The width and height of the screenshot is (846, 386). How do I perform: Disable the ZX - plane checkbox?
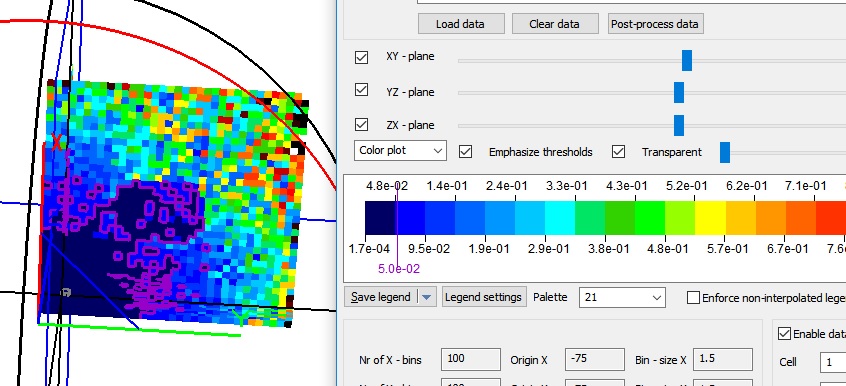tap(361, 124)
